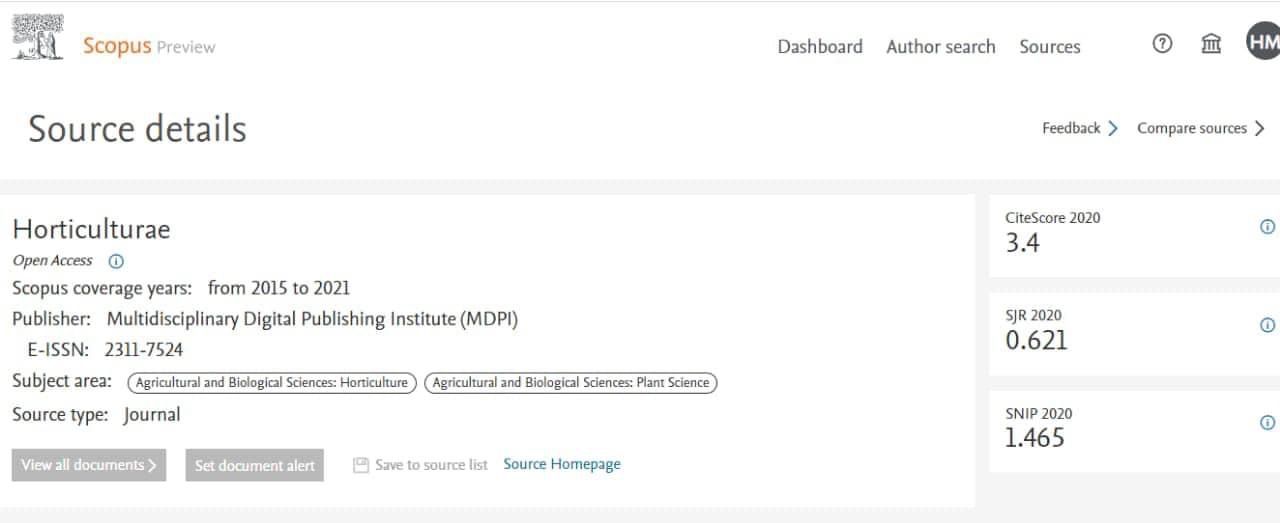1280x523 pixels.
Task: Go to Author search
Action: pyautogui.click(x=941, y=47)
